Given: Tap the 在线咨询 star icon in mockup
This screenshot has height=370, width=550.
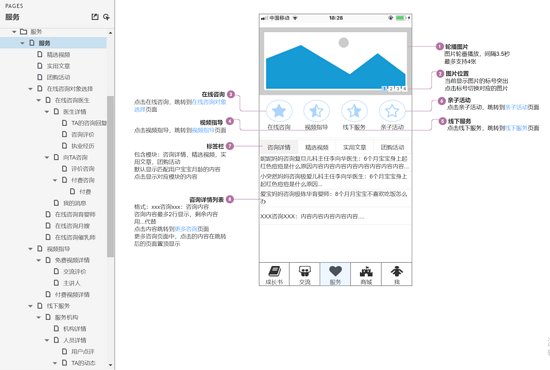Looking at the screenshot, I should (279, 111).
